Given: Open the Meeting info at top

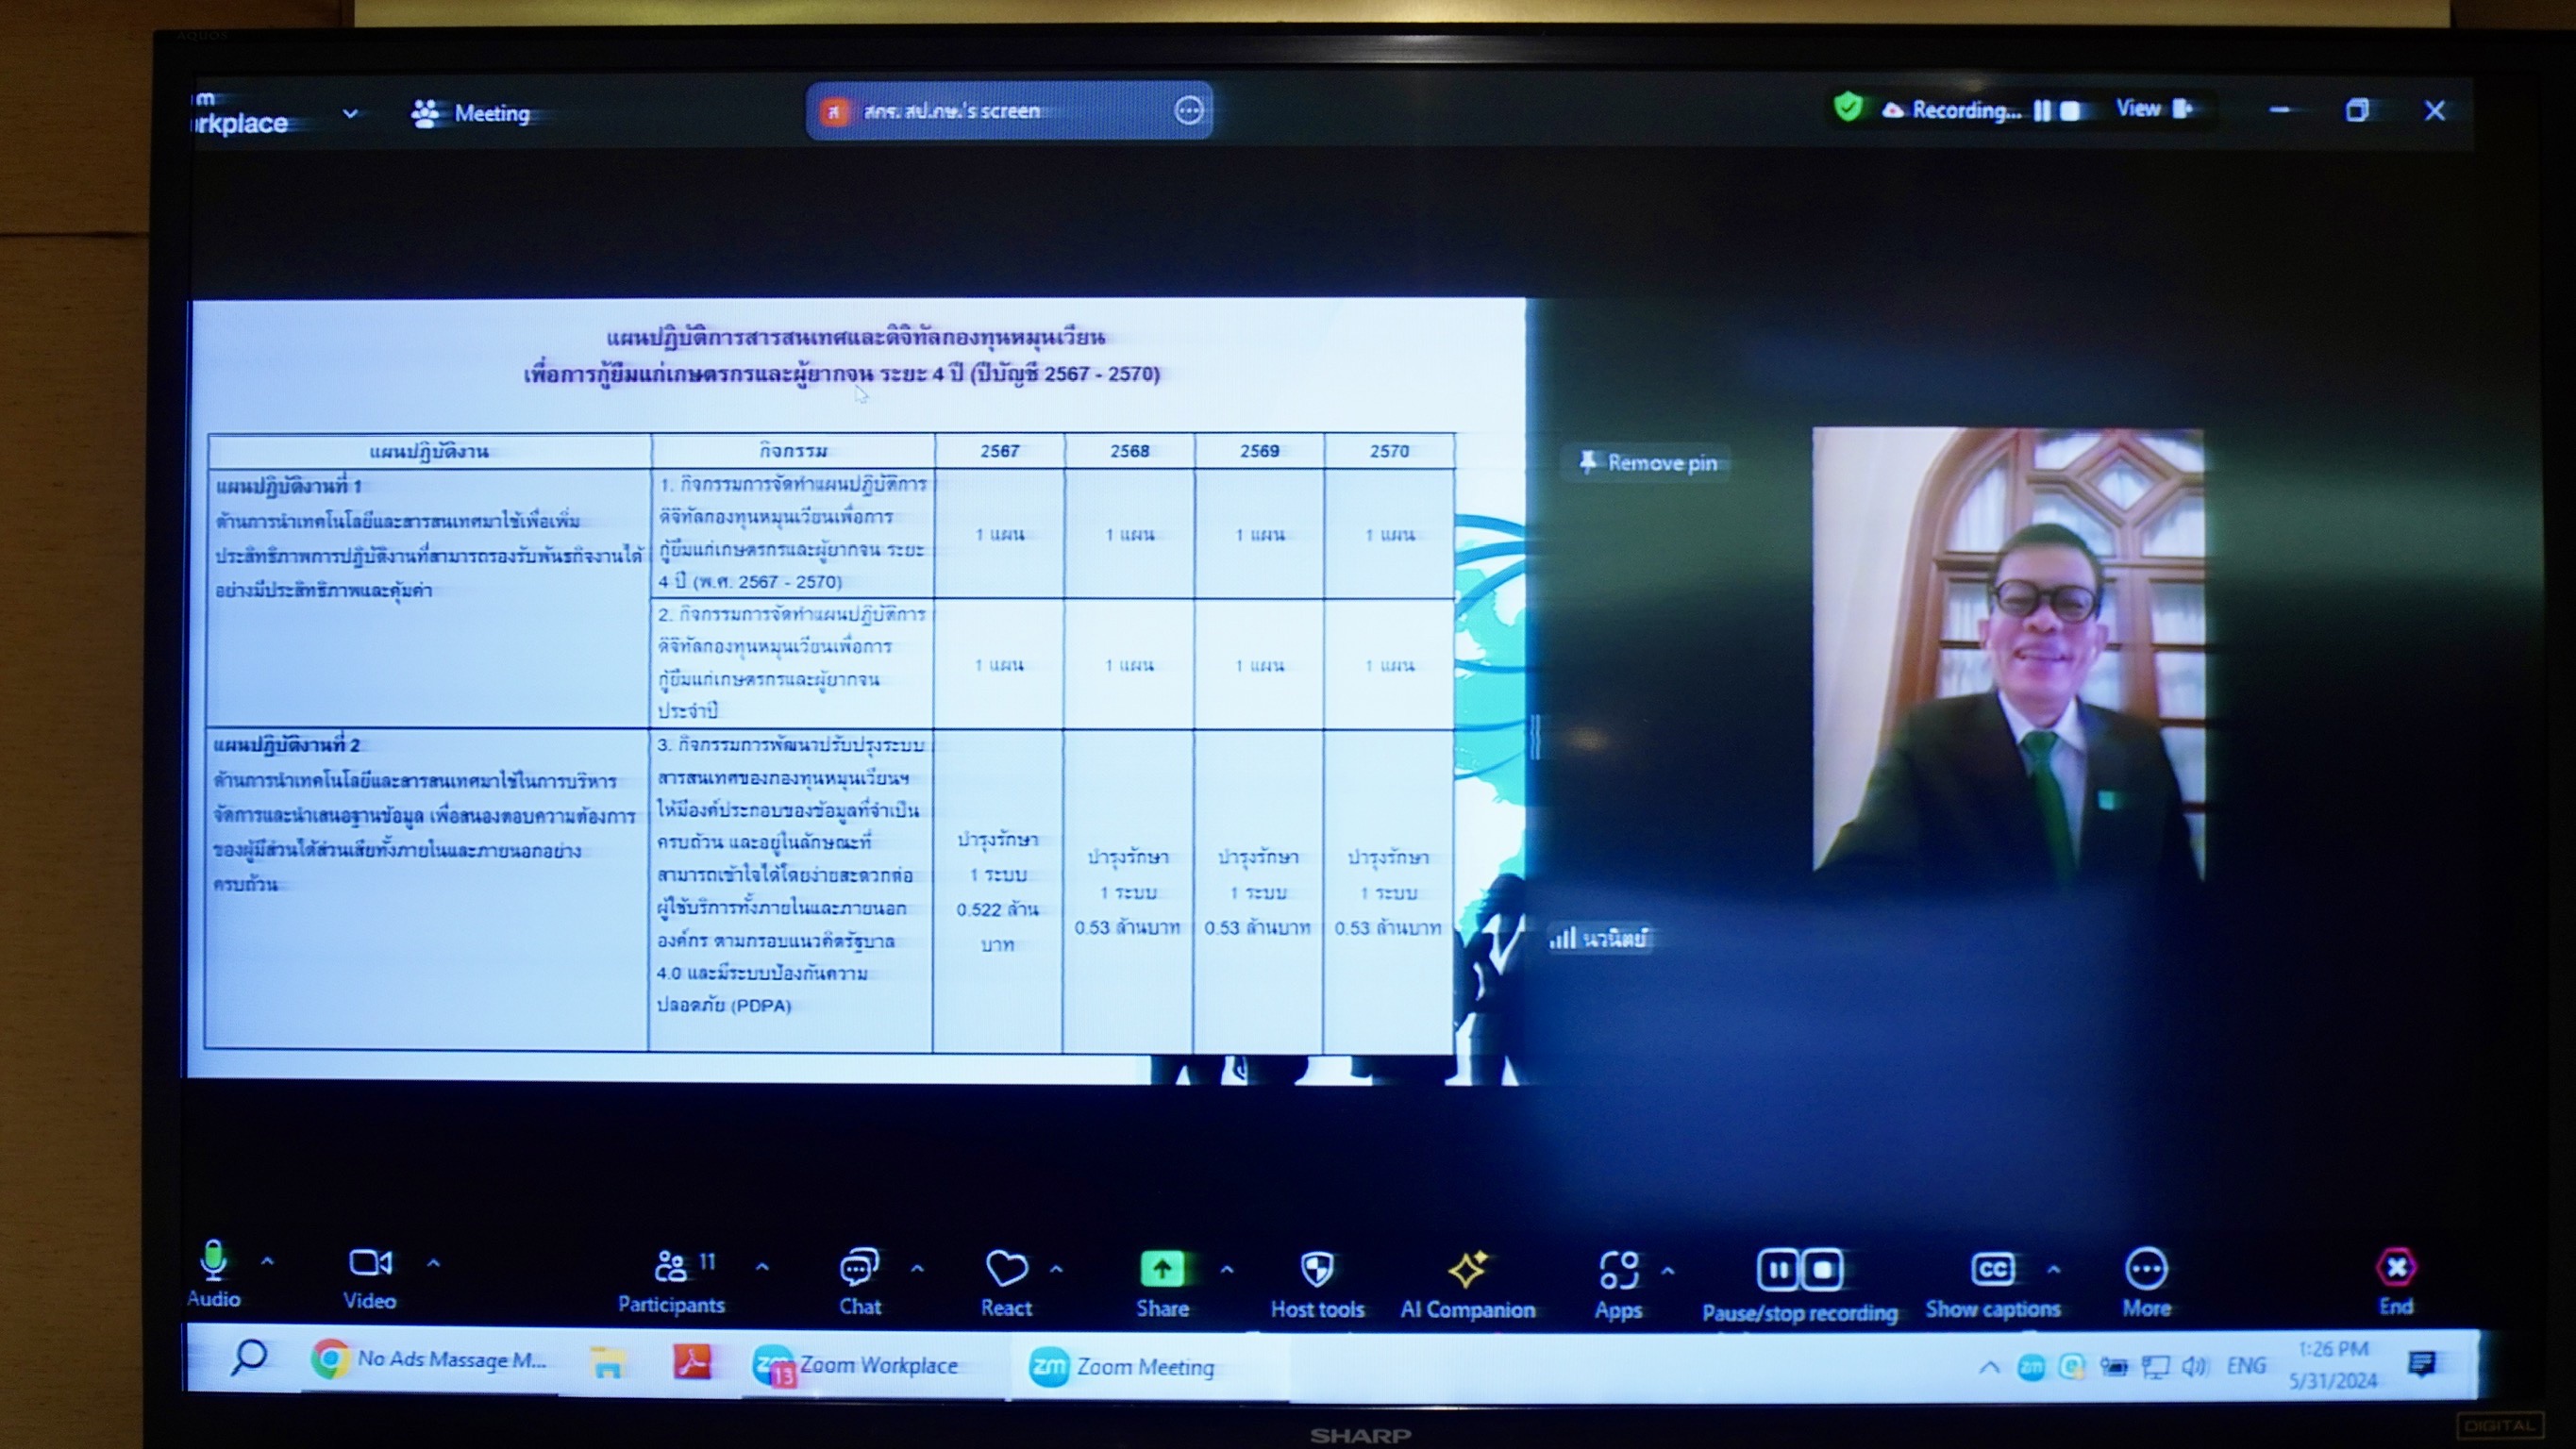Looking at the screenshot, I should (x=470, y=113).
